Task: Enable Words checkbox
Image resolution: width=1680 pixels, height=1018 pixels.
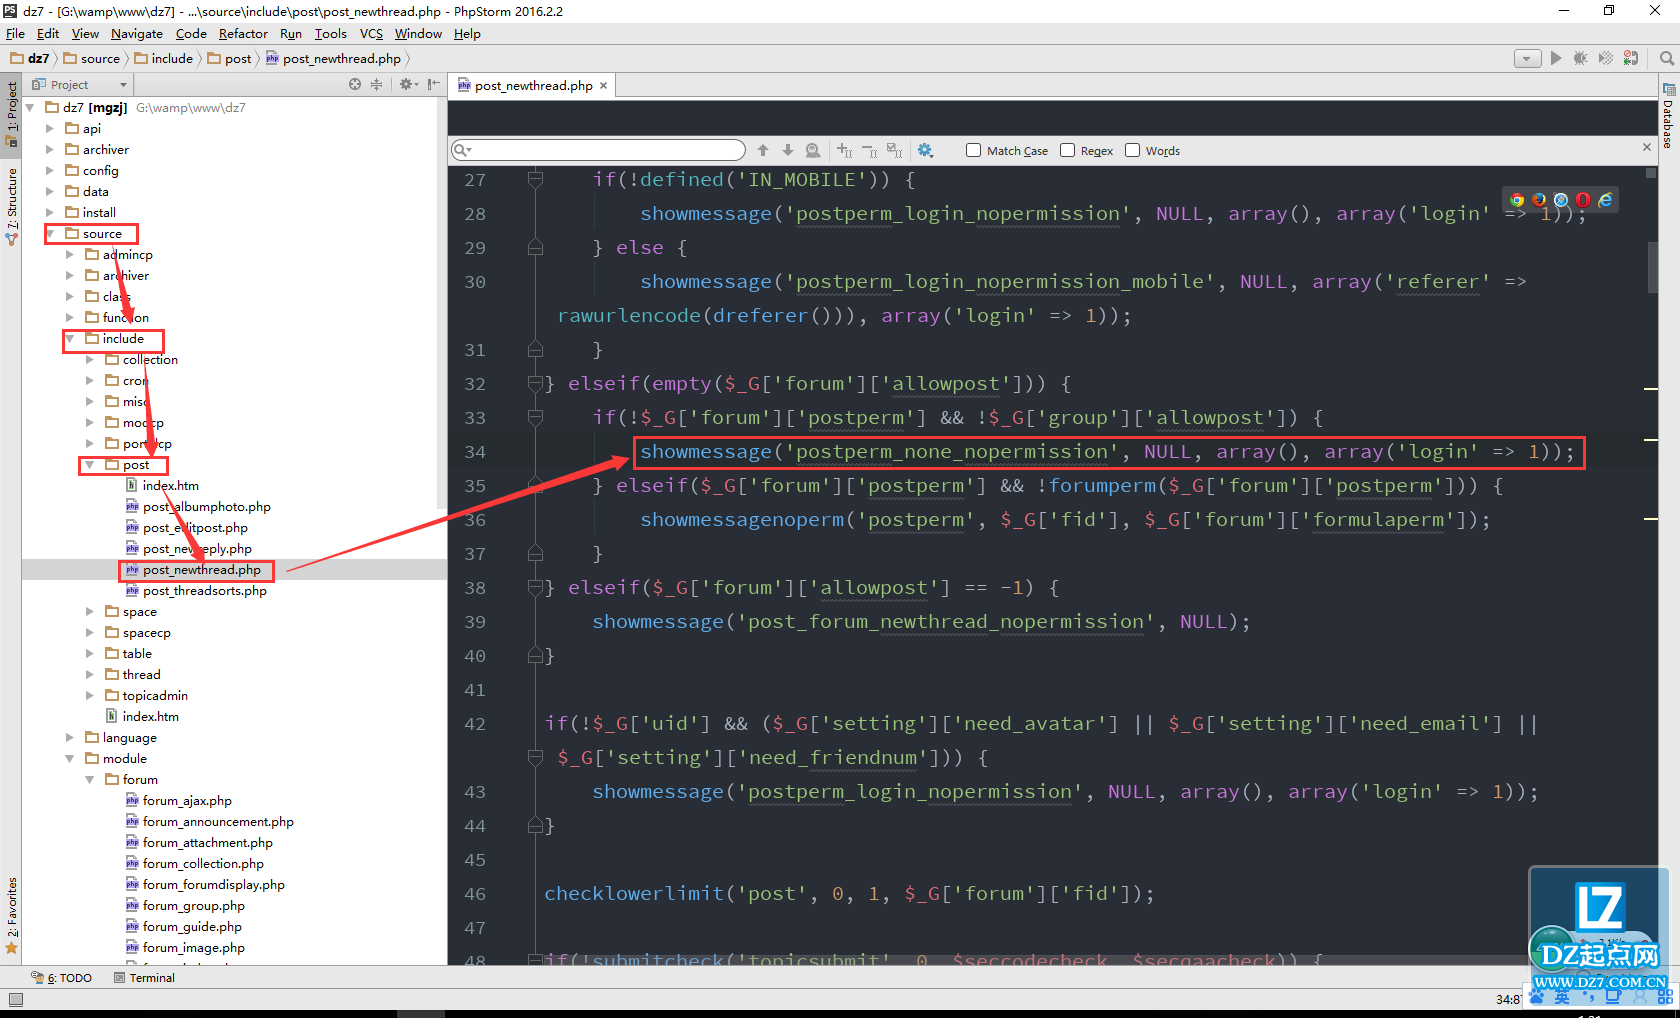Action: (x=1132, y=150)
